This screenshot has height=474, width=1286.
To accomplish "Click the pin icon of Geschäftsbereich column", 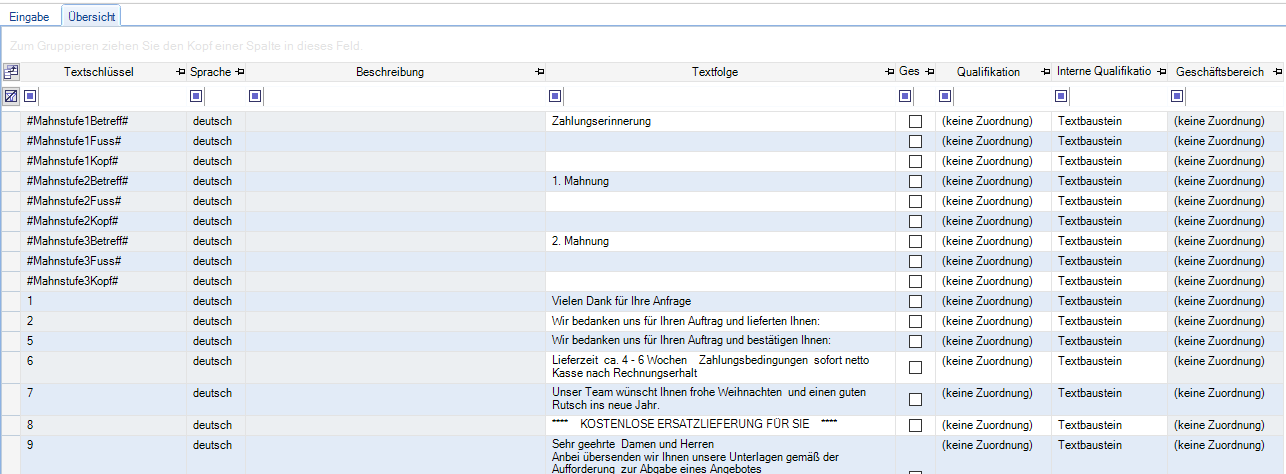I will pyautogui.click(x=1276, y=72).
